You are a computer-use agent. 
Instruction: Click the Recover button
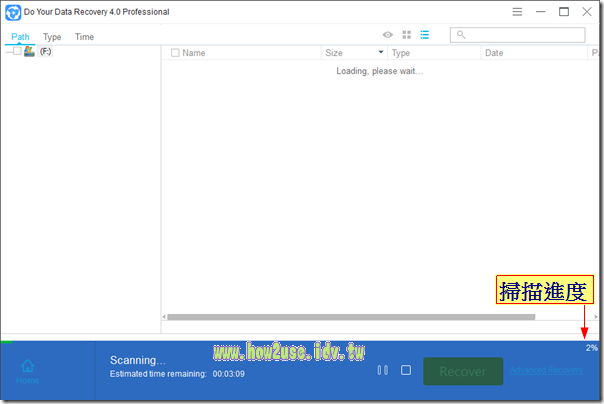tap(463, 371)
